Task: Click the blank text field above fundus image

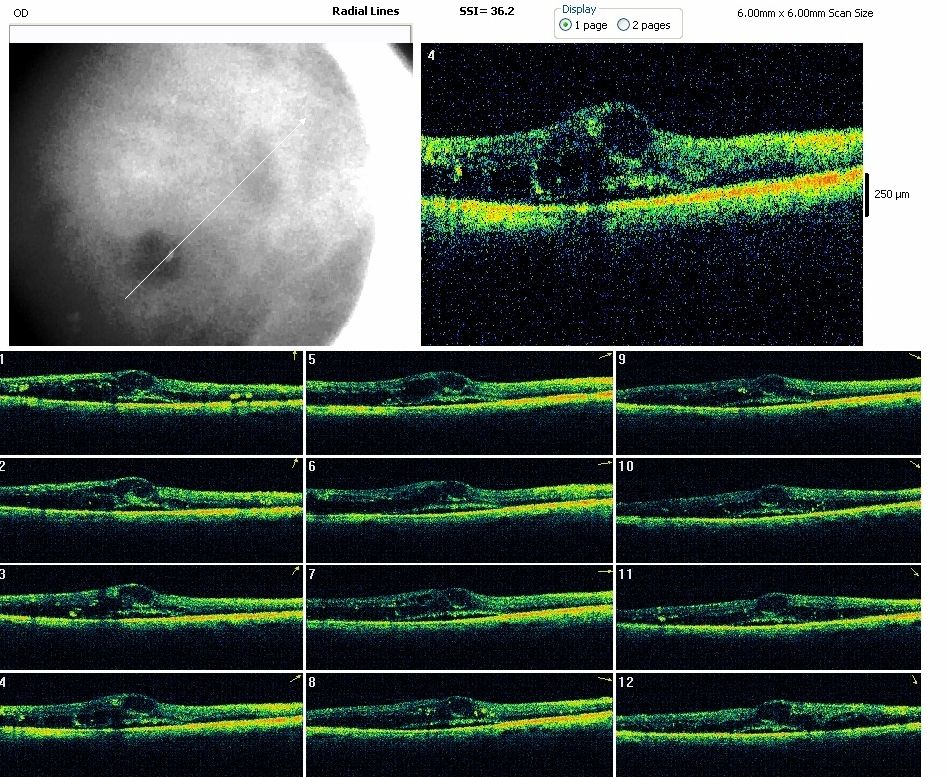Action: point(210,34)
